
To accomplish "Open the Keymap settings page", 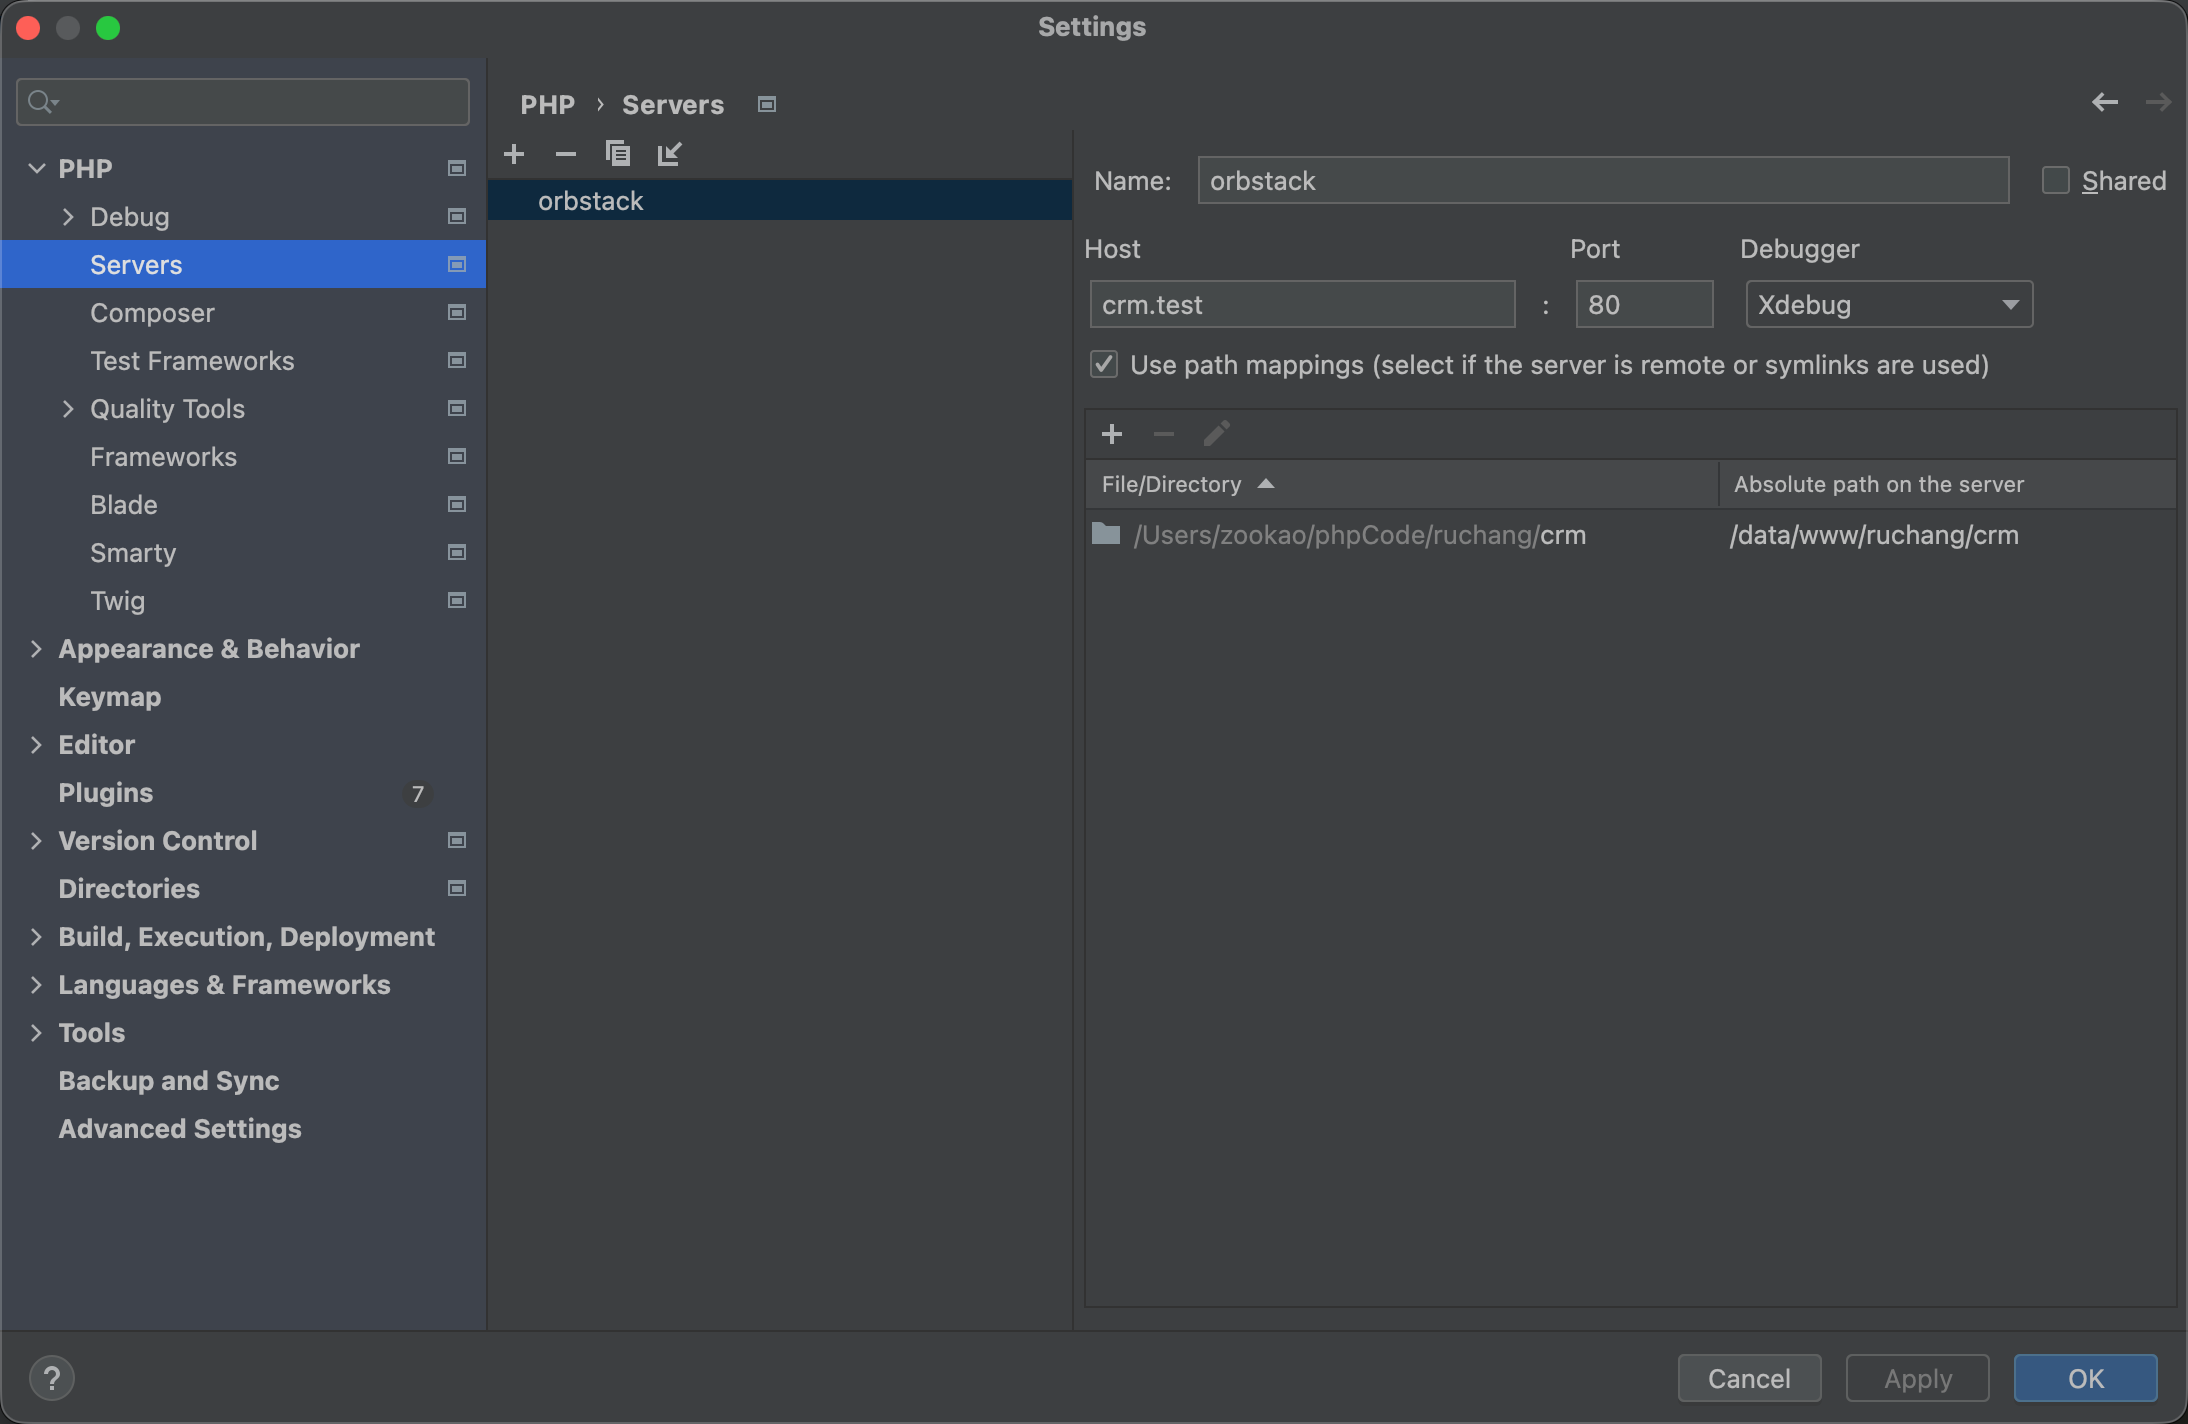I will [110, 697].
